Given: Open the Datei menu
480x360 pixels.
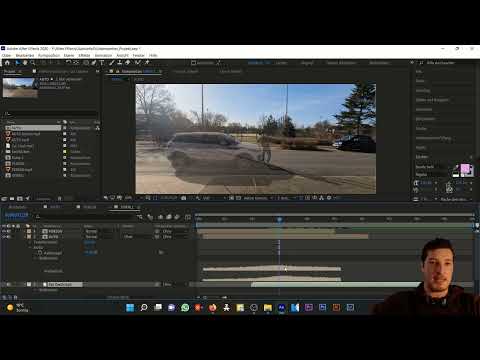Looking at the screenshot, I should point(6,55).
